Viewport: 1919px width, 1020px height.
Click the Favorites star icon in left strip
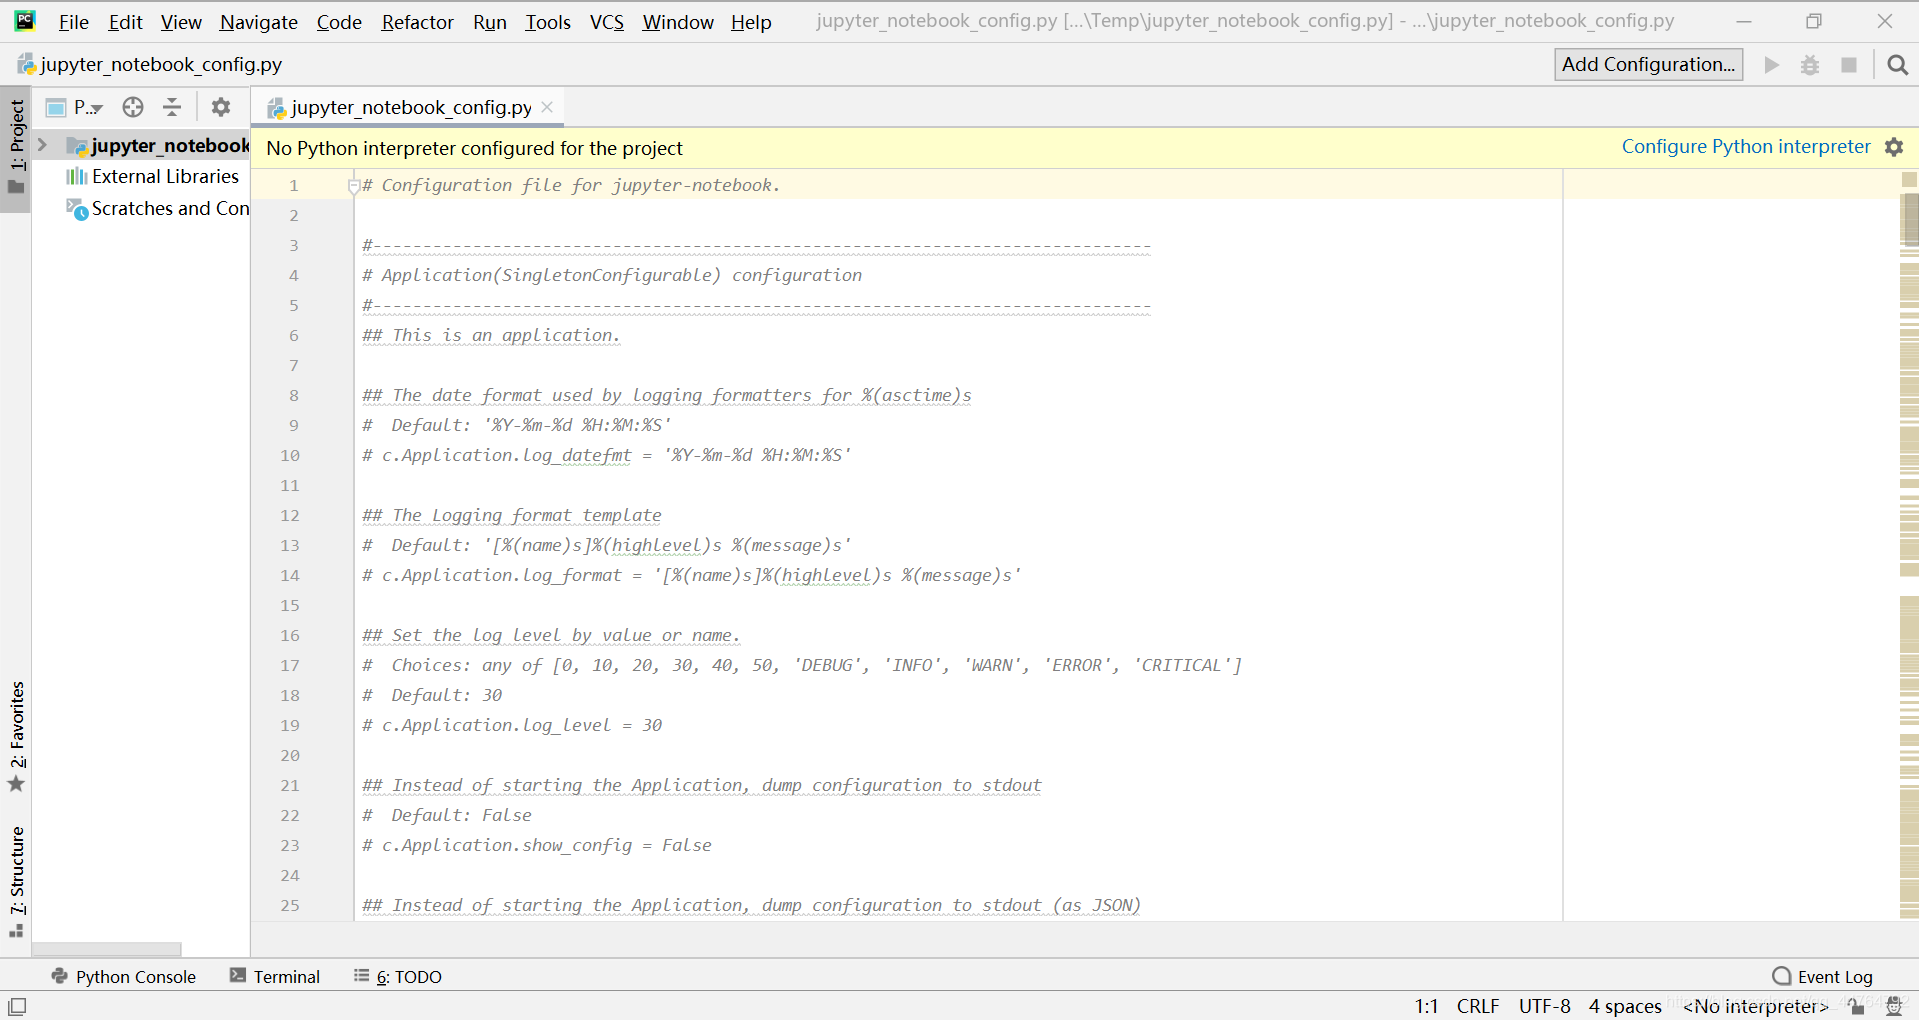coord(16,783)
